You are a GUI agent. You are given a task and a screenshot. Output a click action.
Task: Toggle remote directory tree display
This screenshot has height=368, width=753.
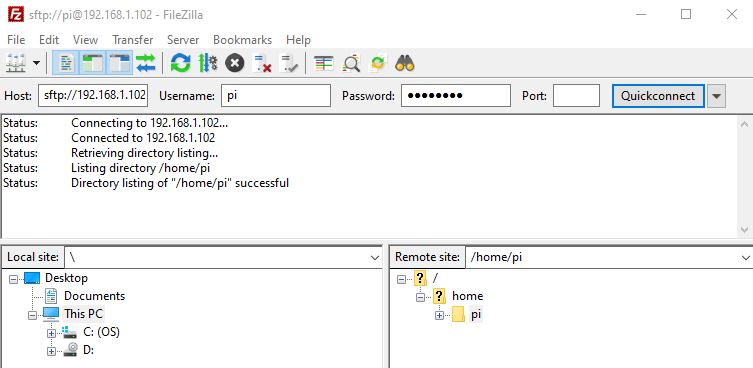[x=119, y=63]
